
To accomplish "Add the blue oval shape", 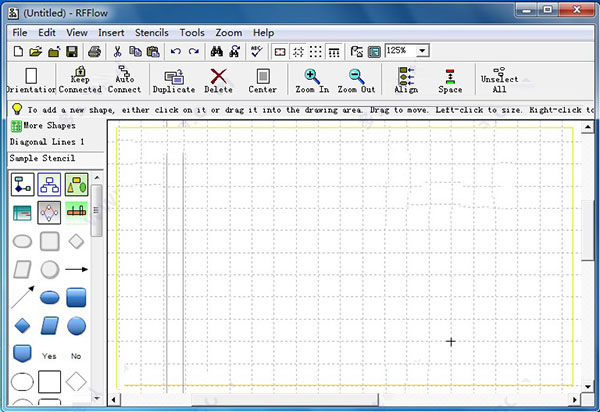I will pos(50,298).
